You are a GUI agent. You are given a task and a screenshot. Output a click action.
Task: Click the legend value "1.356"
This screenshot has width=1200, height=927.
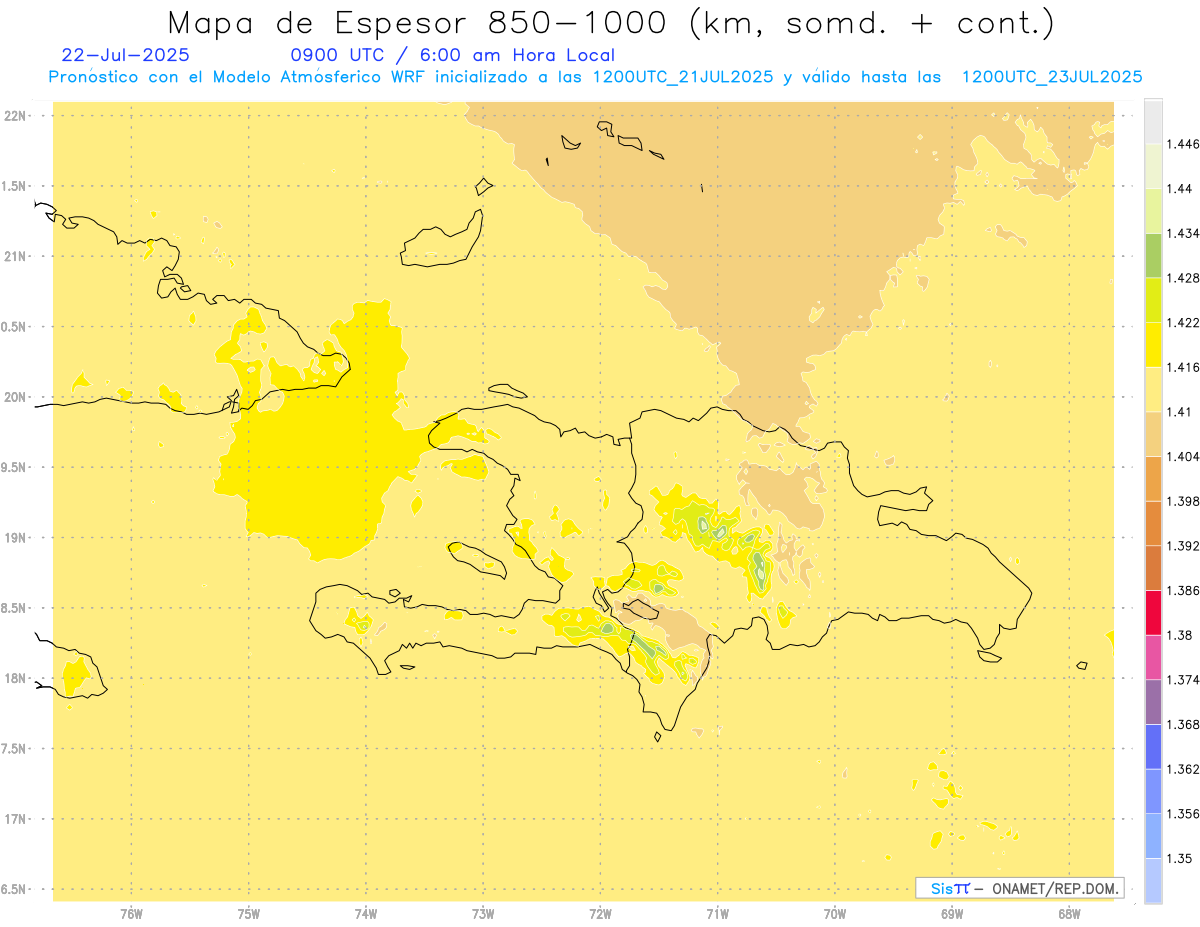pos(1182,814)
